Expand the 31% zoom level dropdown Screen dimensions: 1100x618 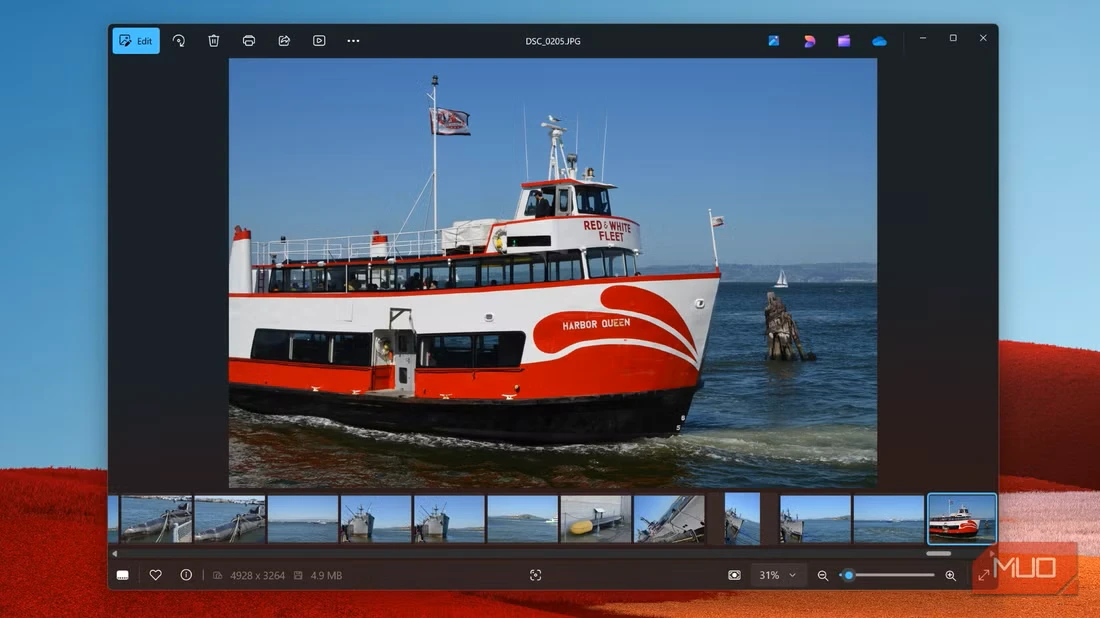coord(779,575)
